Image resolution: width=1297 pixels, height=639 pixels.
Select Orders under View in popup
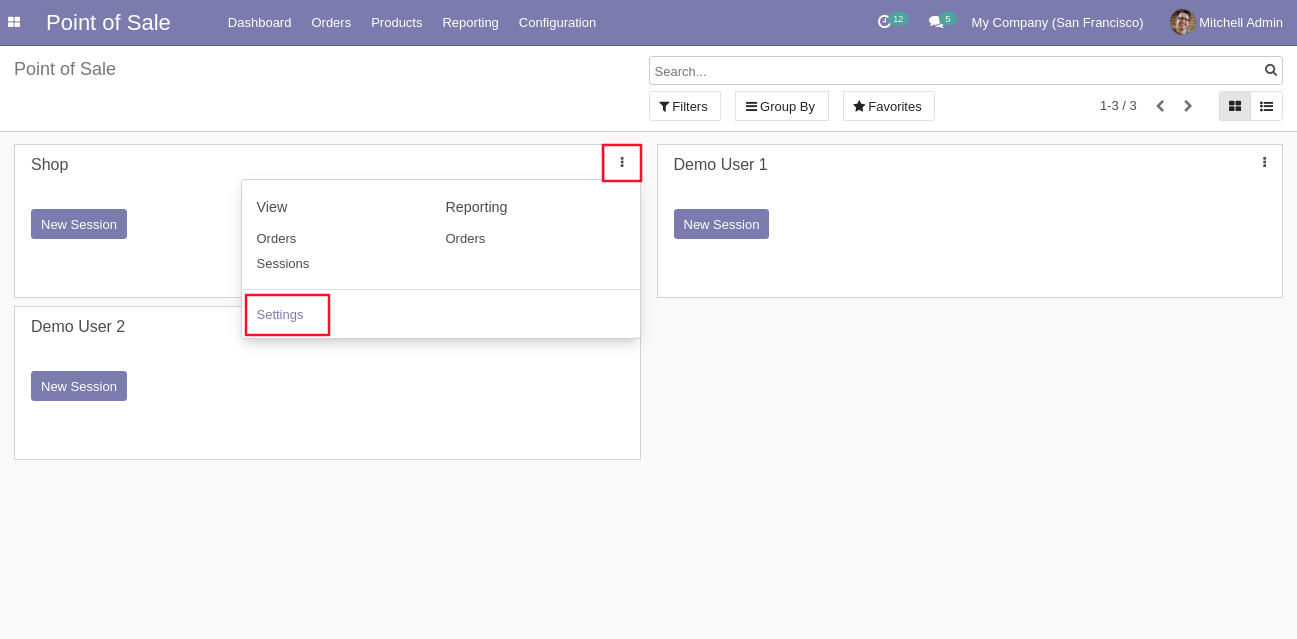click(277, 238)
